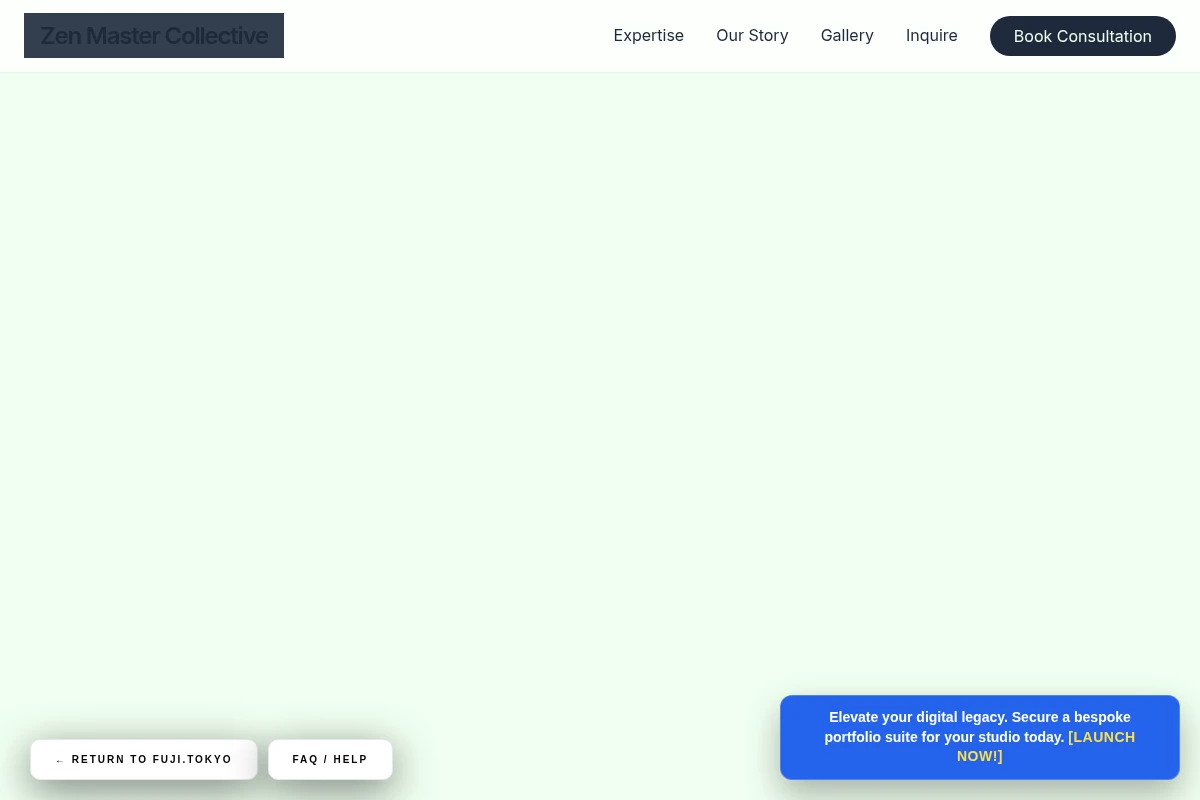Click Return to Fuji.Tokyo button
Screen dimensions: 1200x800
(144, 760)
